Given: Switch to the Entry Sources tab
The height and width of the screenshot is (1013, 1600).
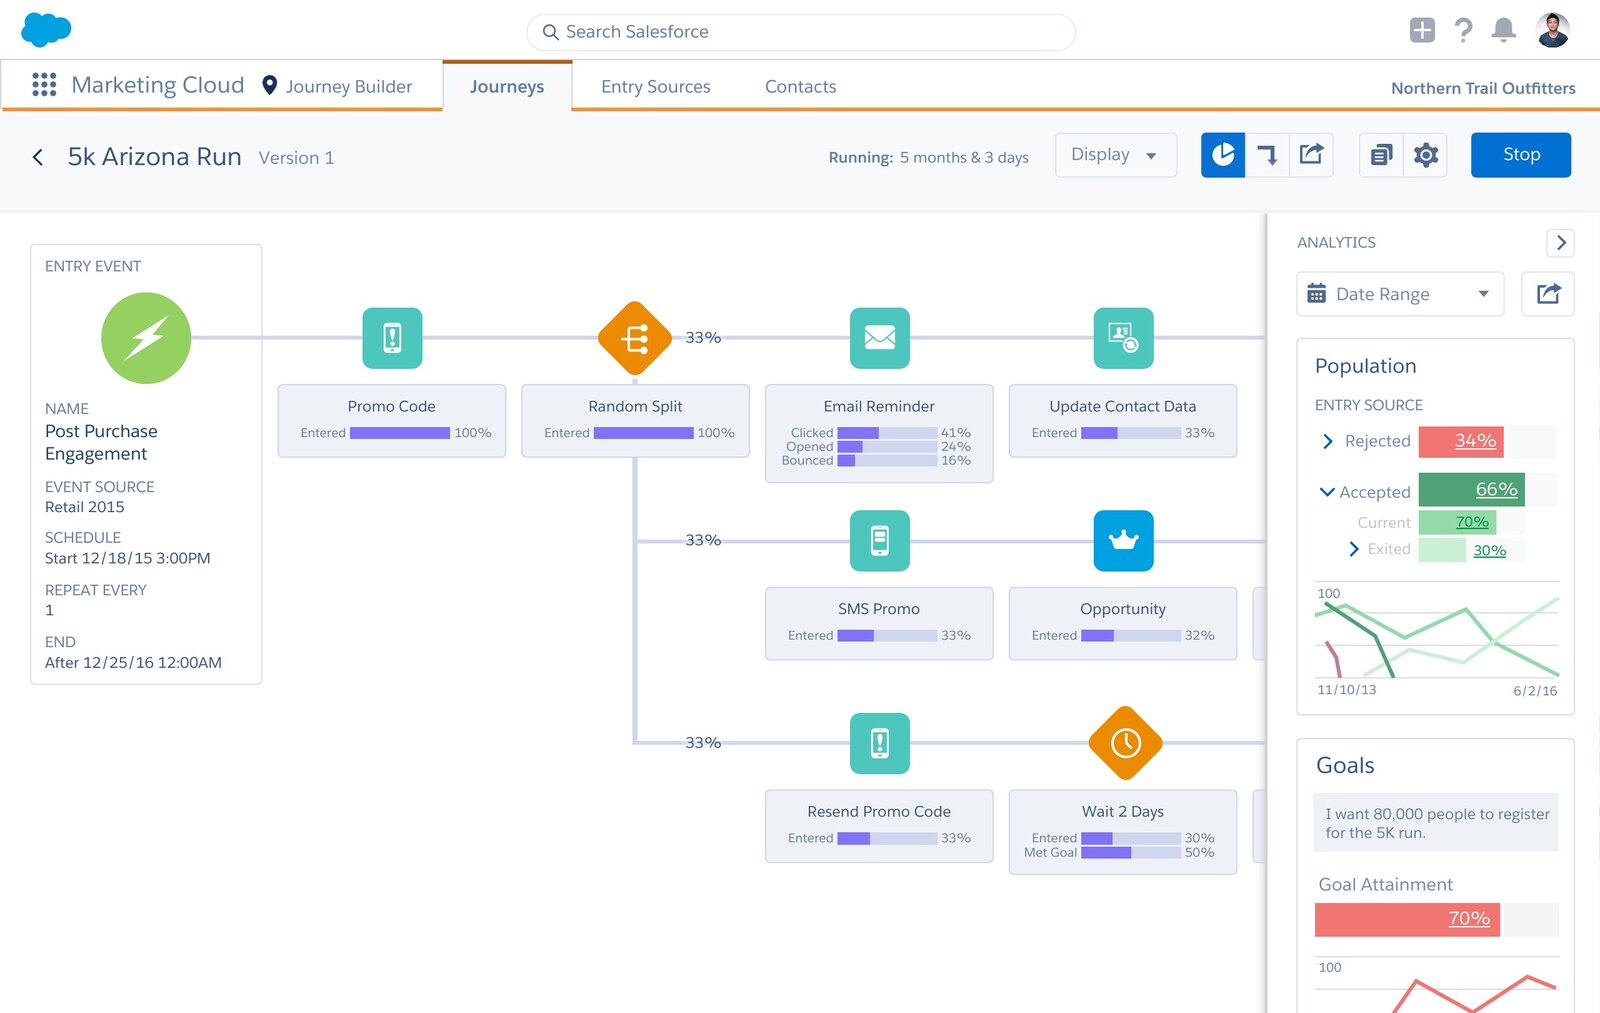Looking at the screenshot, I should 656,87.
